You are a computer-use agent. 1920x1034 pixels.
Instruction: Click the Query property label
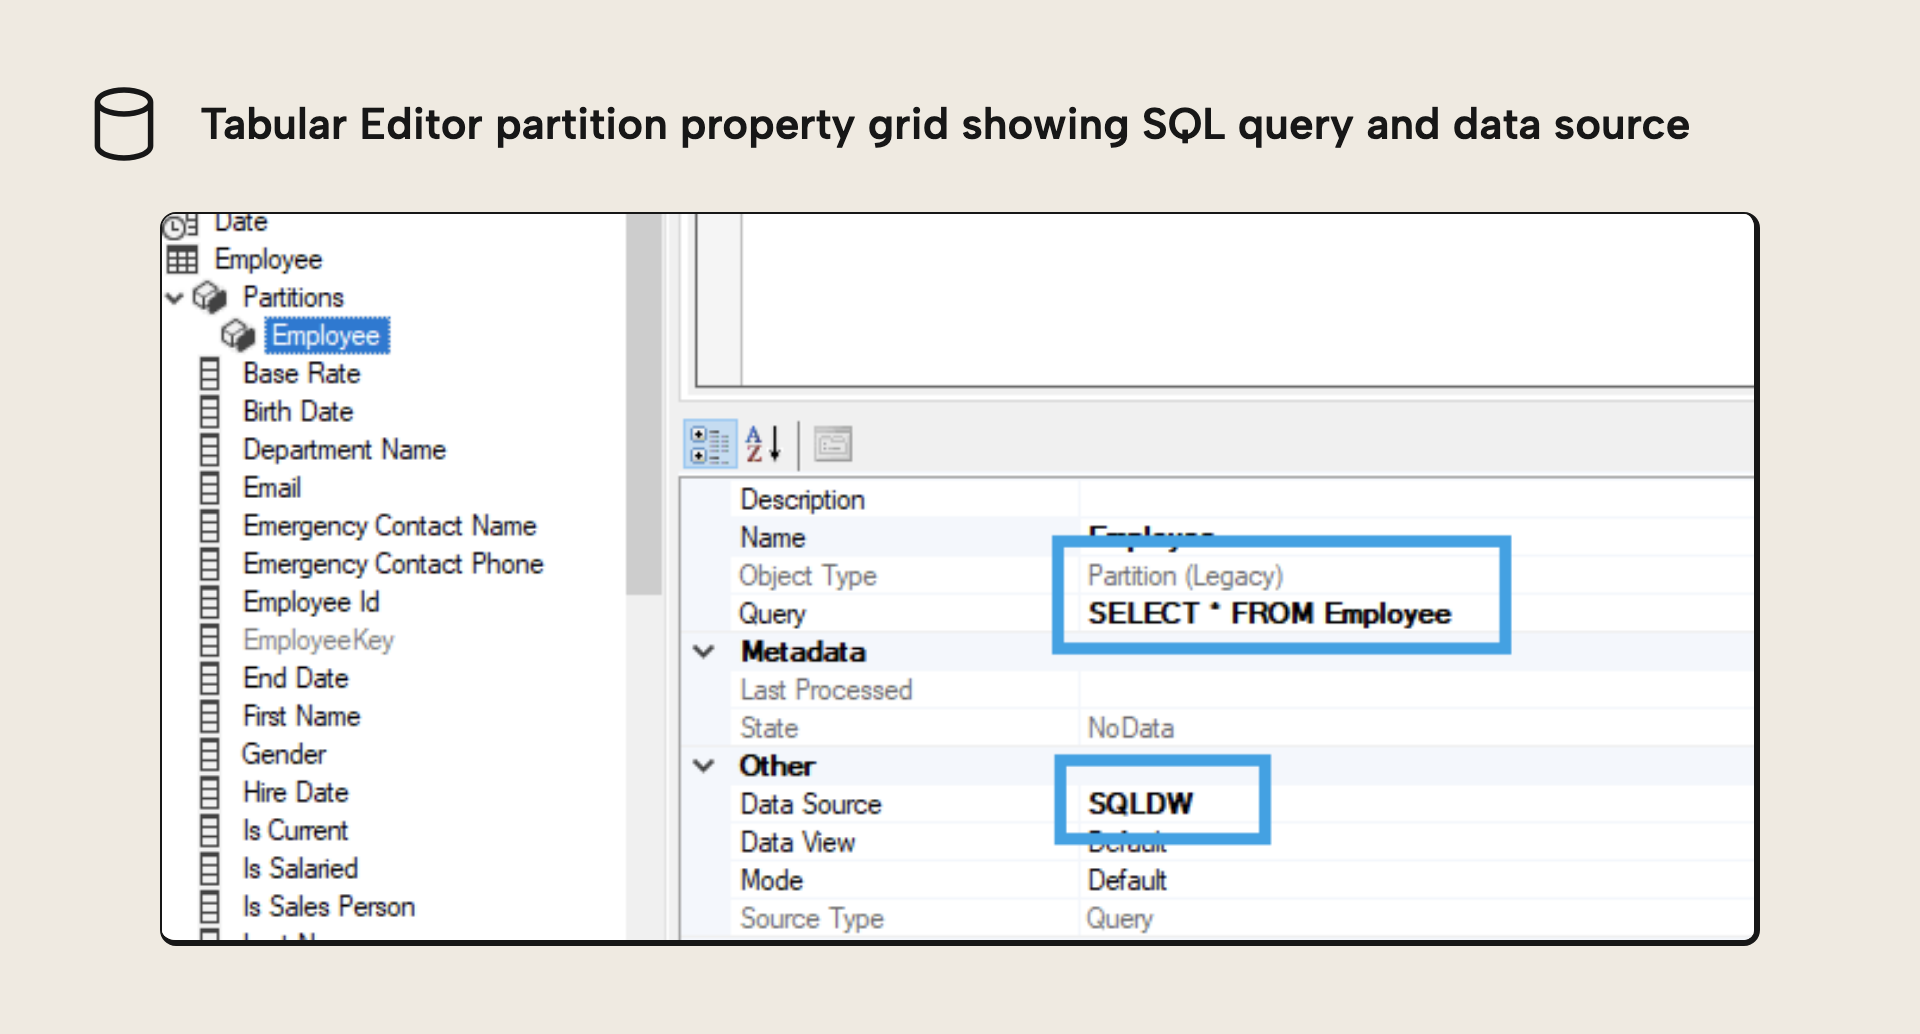pyautogui.click(x=772, y=614)
